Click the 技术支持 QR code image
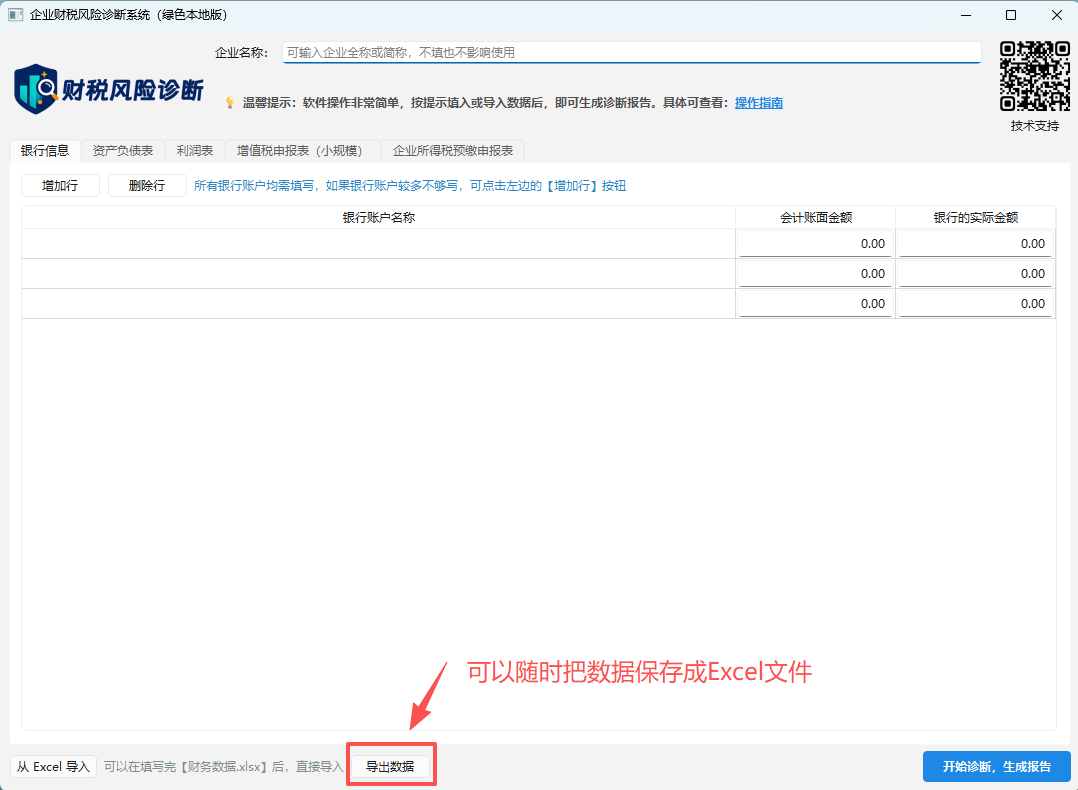The image size is (1078, 790). tap(1035, 76)
